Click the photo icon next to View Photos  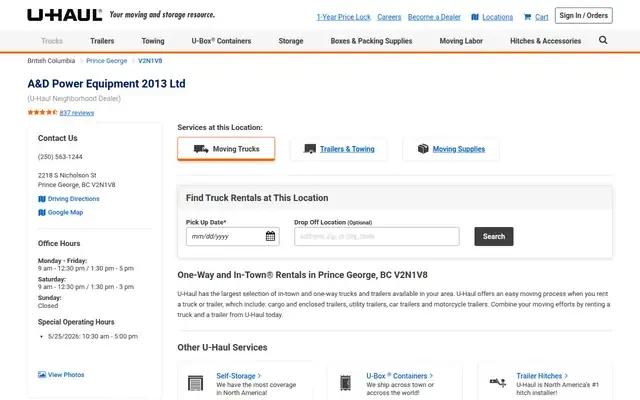pyautogui.click(x=42, y=375)
